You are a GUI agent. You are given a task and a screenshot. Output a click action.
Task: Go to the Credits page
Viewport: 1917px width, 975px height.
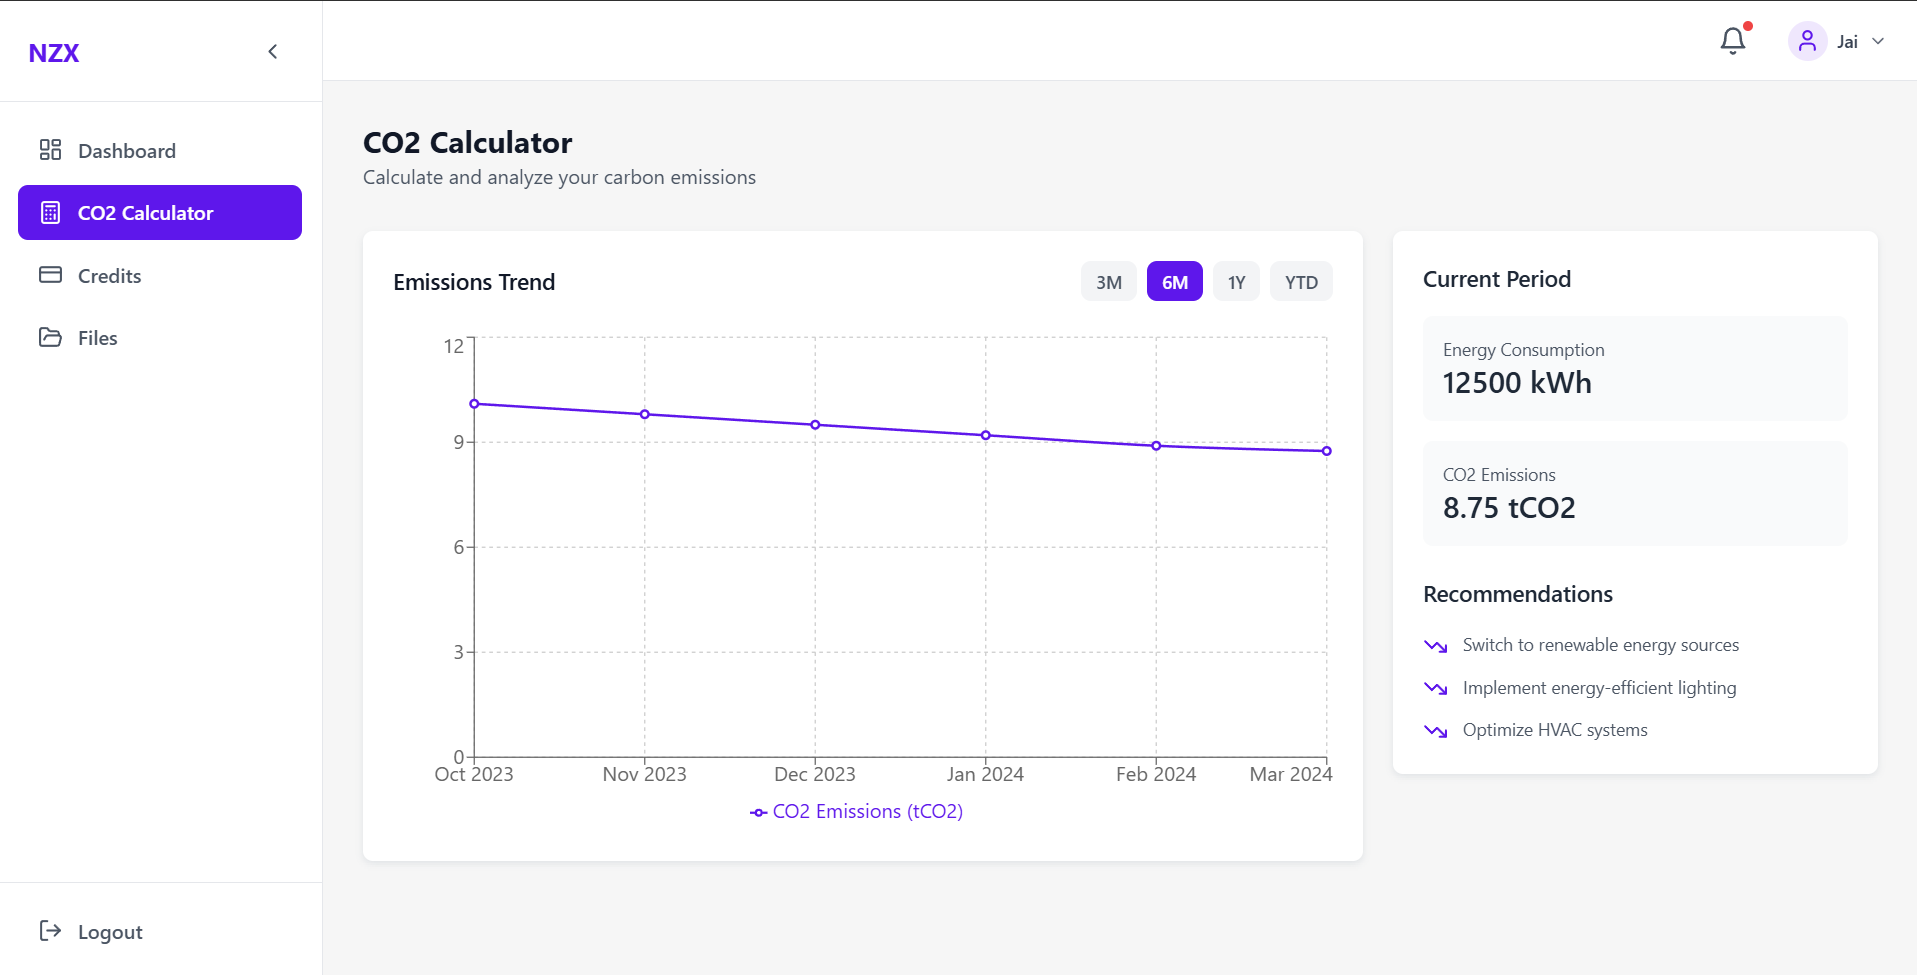point(110,276)
